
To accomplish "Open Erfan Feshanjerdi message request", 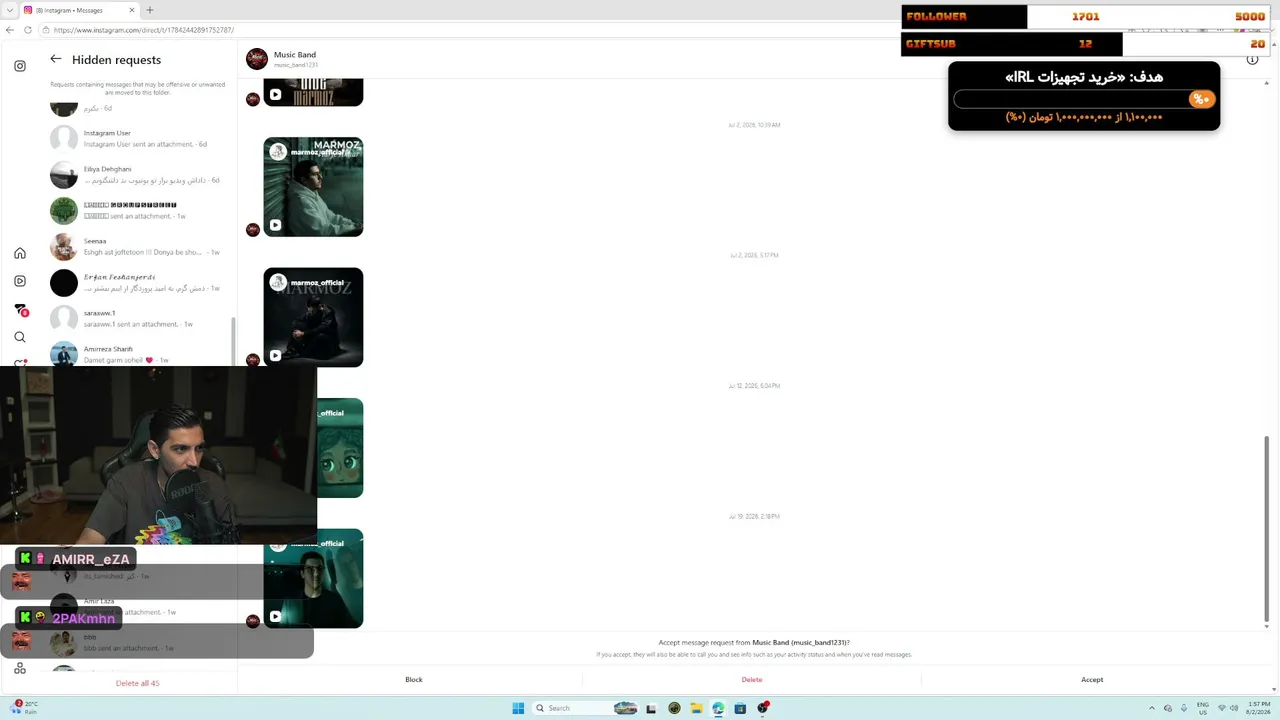I will coord(140,282).
